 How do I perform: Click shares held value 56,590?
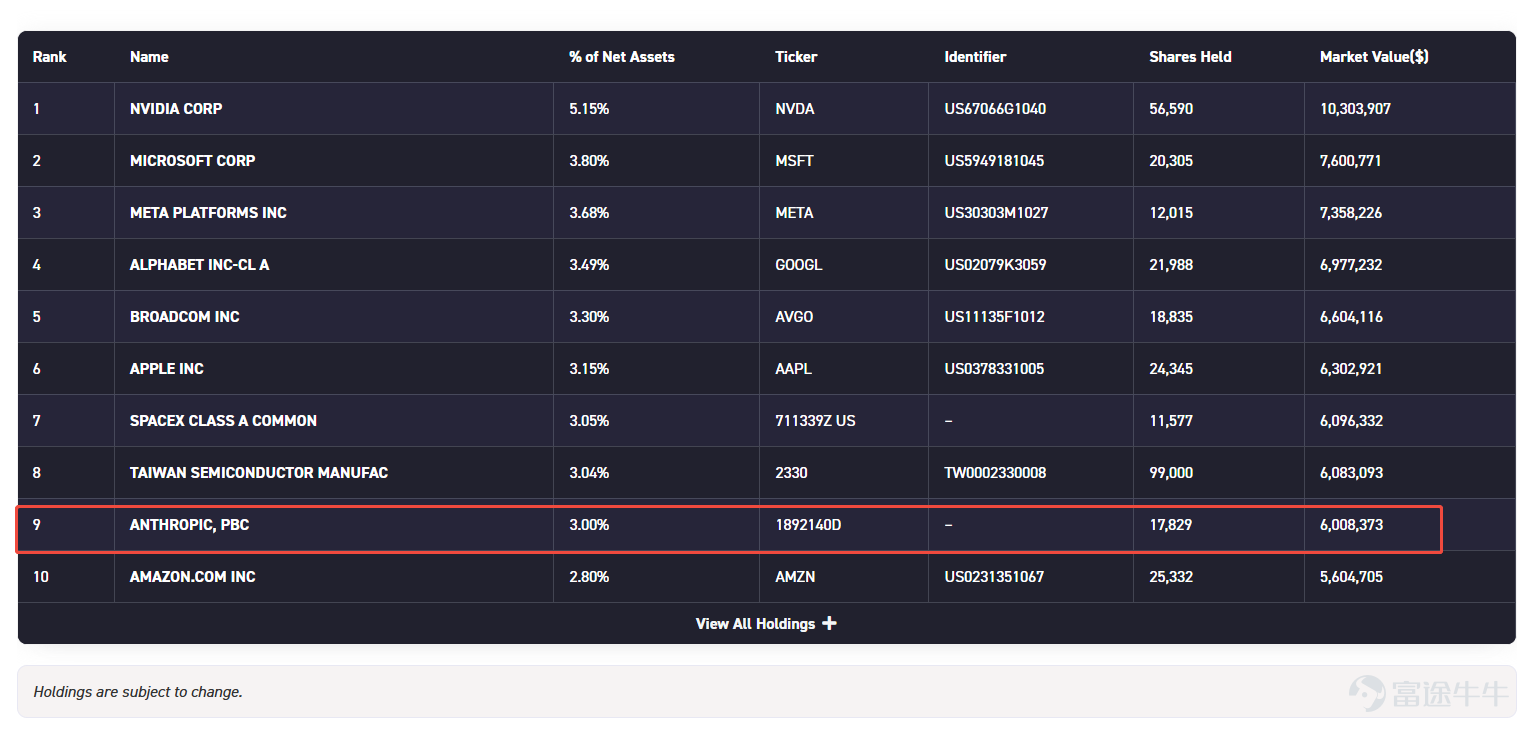coord(1171,108)
